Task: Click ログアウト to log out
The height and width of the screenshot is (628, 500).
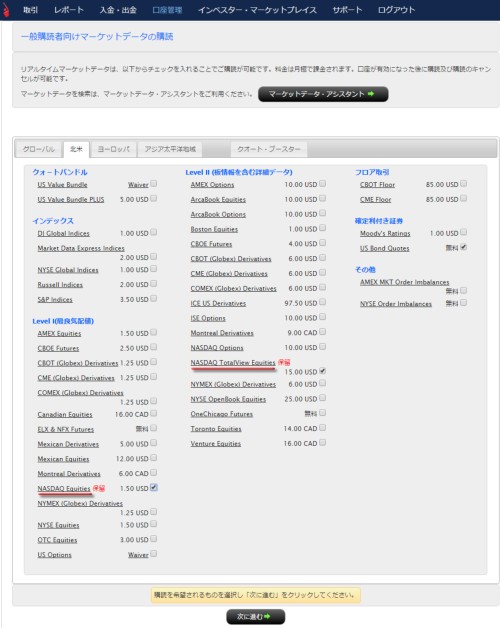Action: pyautogui.click(x=396, y=10)
